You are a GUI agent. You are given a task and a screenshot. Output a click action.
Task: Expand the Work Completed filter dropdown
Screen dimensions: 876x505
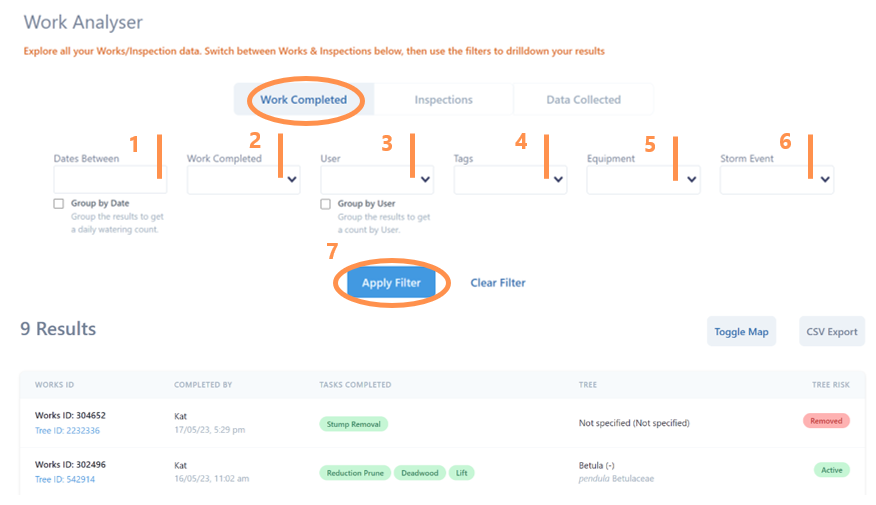pyautogui.click(x=243, y=180)
